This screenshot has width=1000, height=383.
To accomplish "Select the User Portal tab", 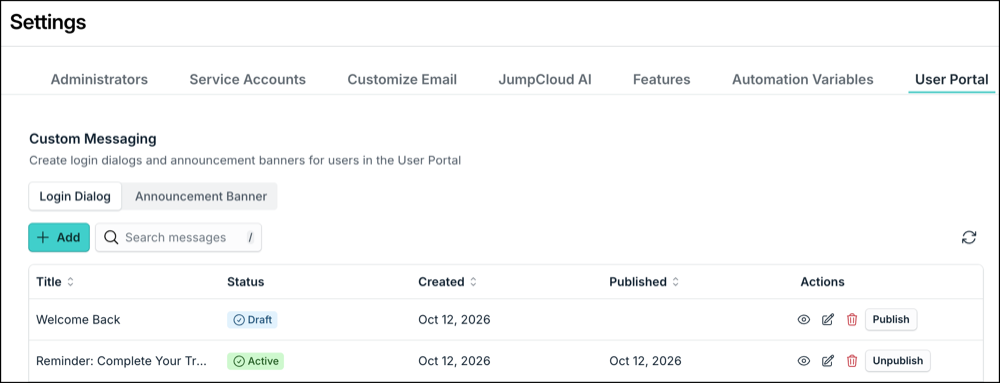I will click(x=952, y=80).
